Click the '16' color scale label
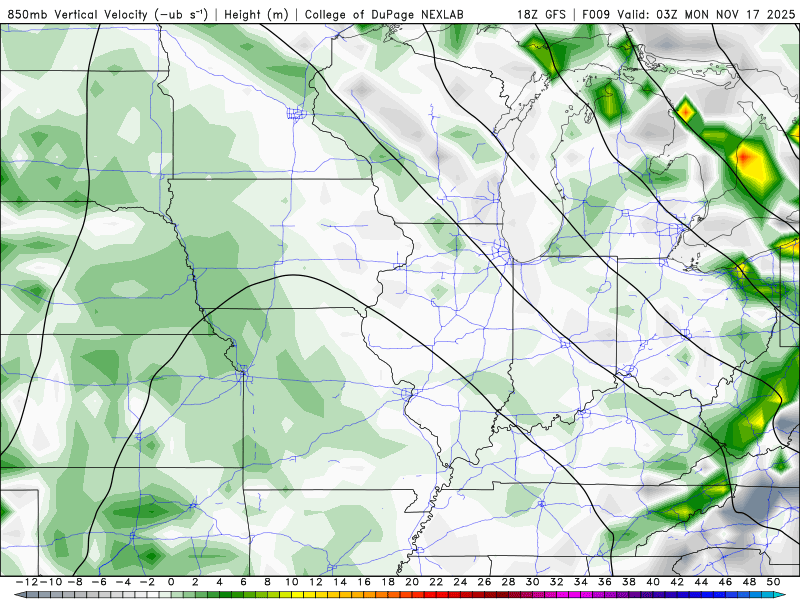Viewport: 800px width, 600px height. pos(364,582)
